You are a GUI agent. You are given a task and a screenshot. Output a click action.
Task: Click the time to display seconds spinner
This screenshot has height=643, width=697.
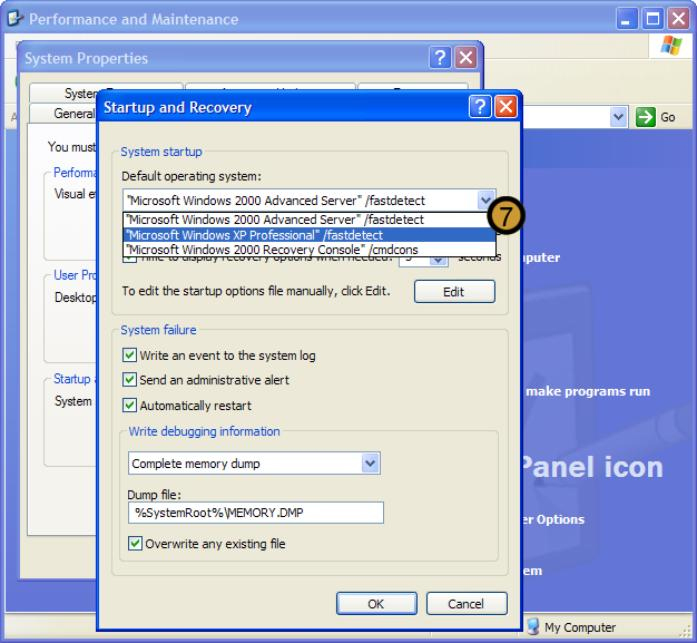coord(439,260)
